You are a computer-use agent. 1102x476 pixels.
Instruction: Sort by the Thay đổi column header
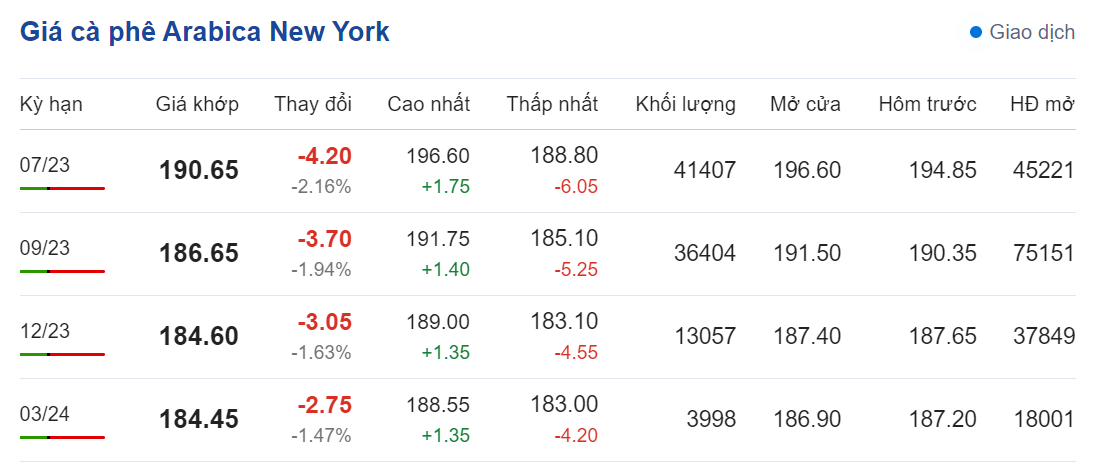[x=313, y=104]
